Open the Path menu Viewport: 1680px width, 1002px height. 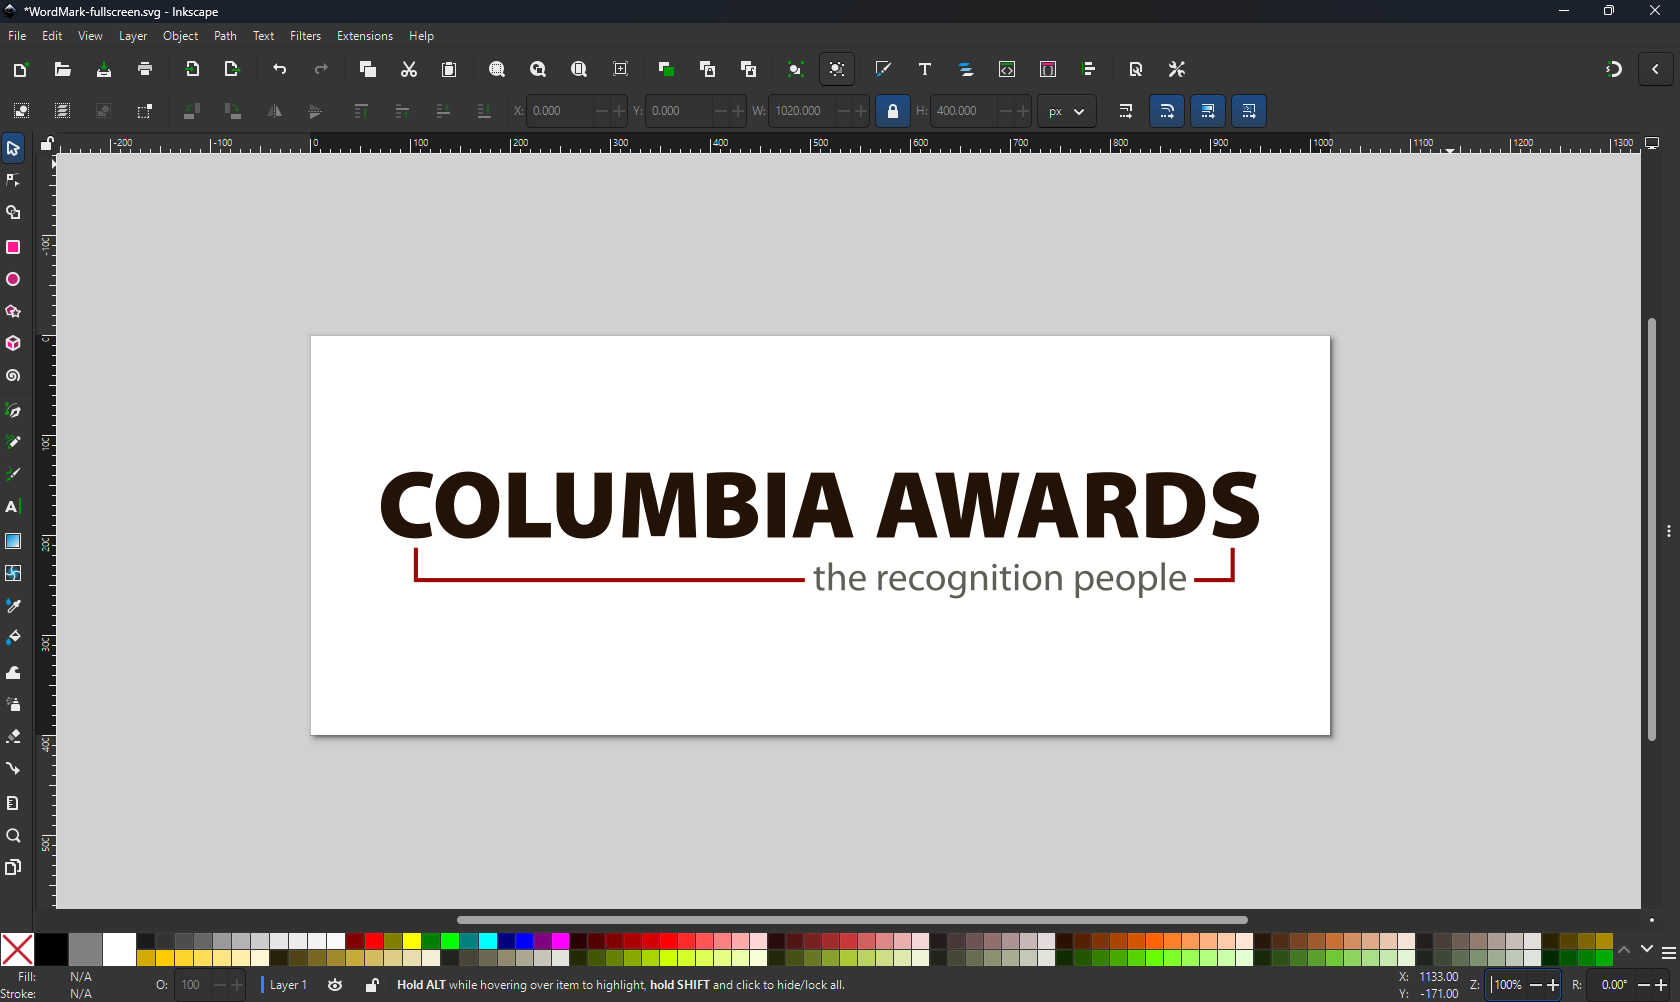tap(226, 36)
